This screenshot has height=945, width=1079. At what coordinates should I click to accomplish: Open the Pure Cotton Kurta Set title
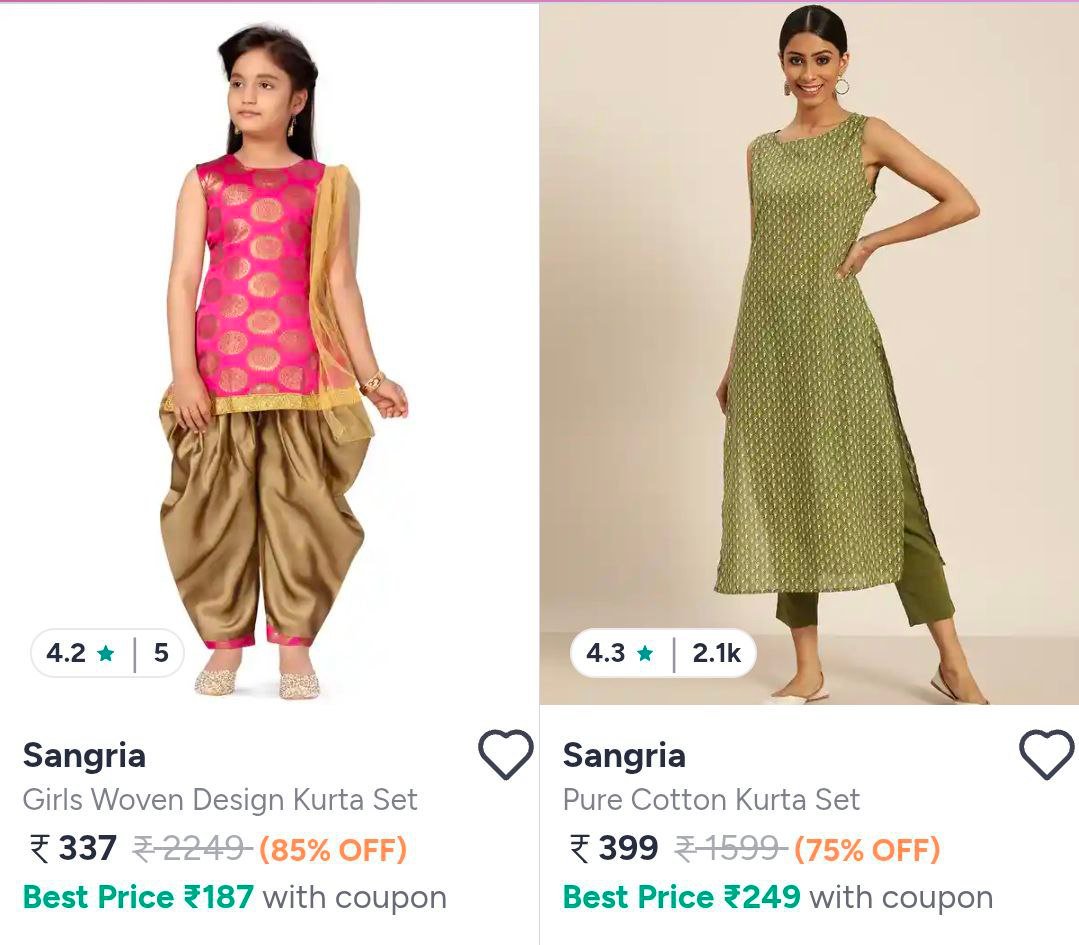click(711, 800)
